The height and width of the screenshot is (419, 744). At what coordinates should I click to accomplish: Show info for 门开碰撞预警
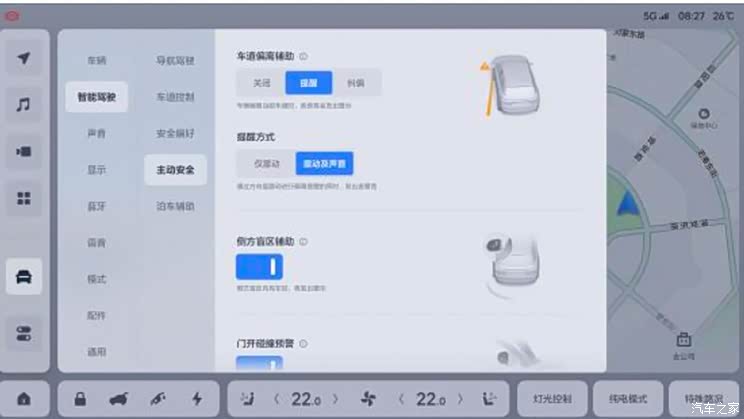pyautogui.click(x=304, y=343)
